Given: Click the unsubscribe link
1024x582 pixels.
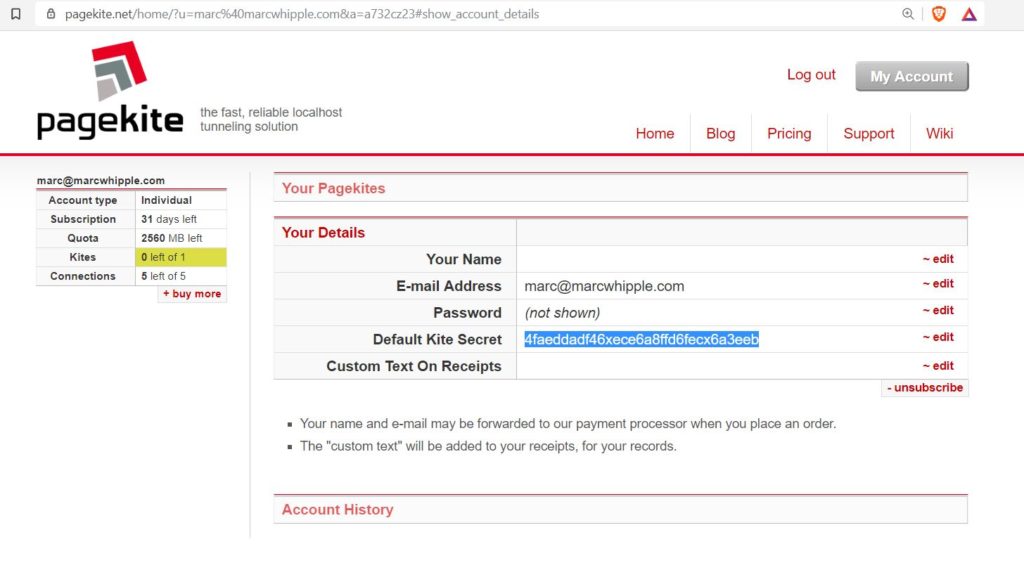Looking at the screenshot, I should pos(925,387).
